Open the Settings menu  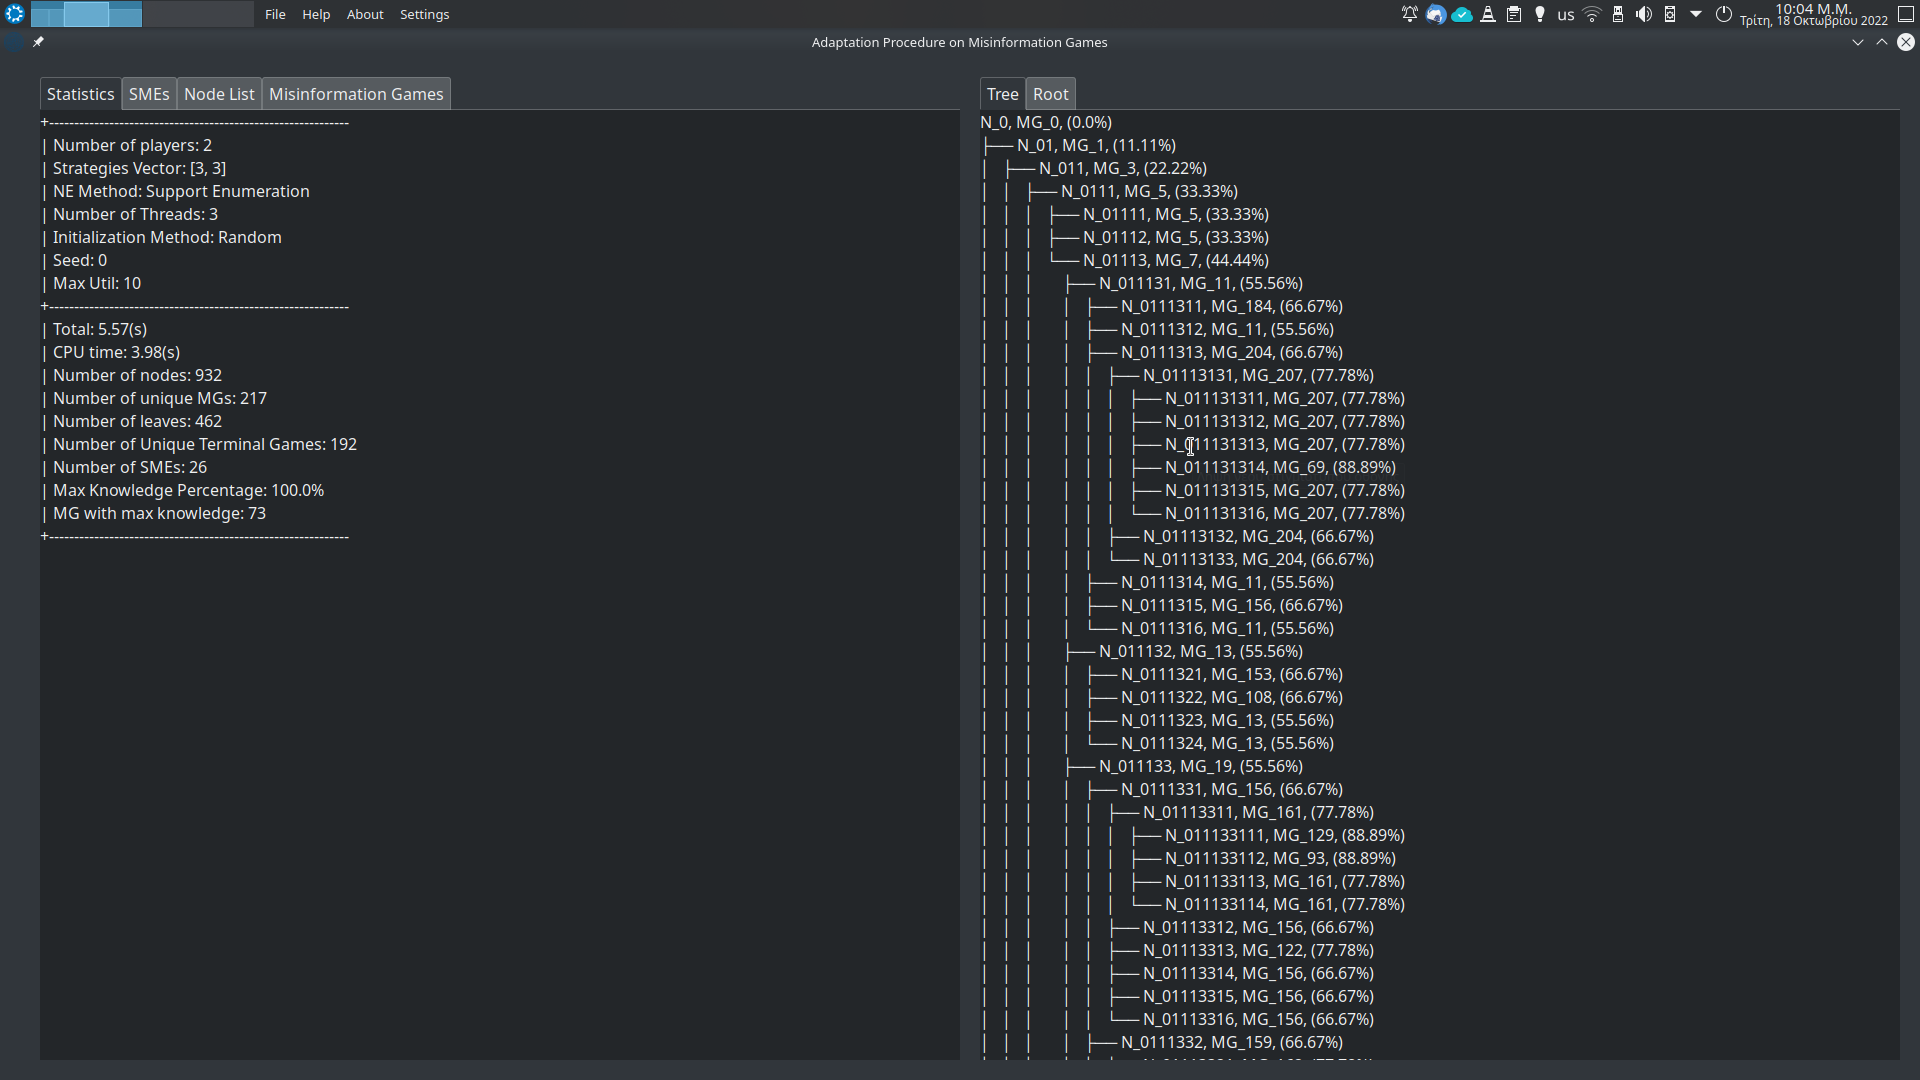tap(424, 14)
